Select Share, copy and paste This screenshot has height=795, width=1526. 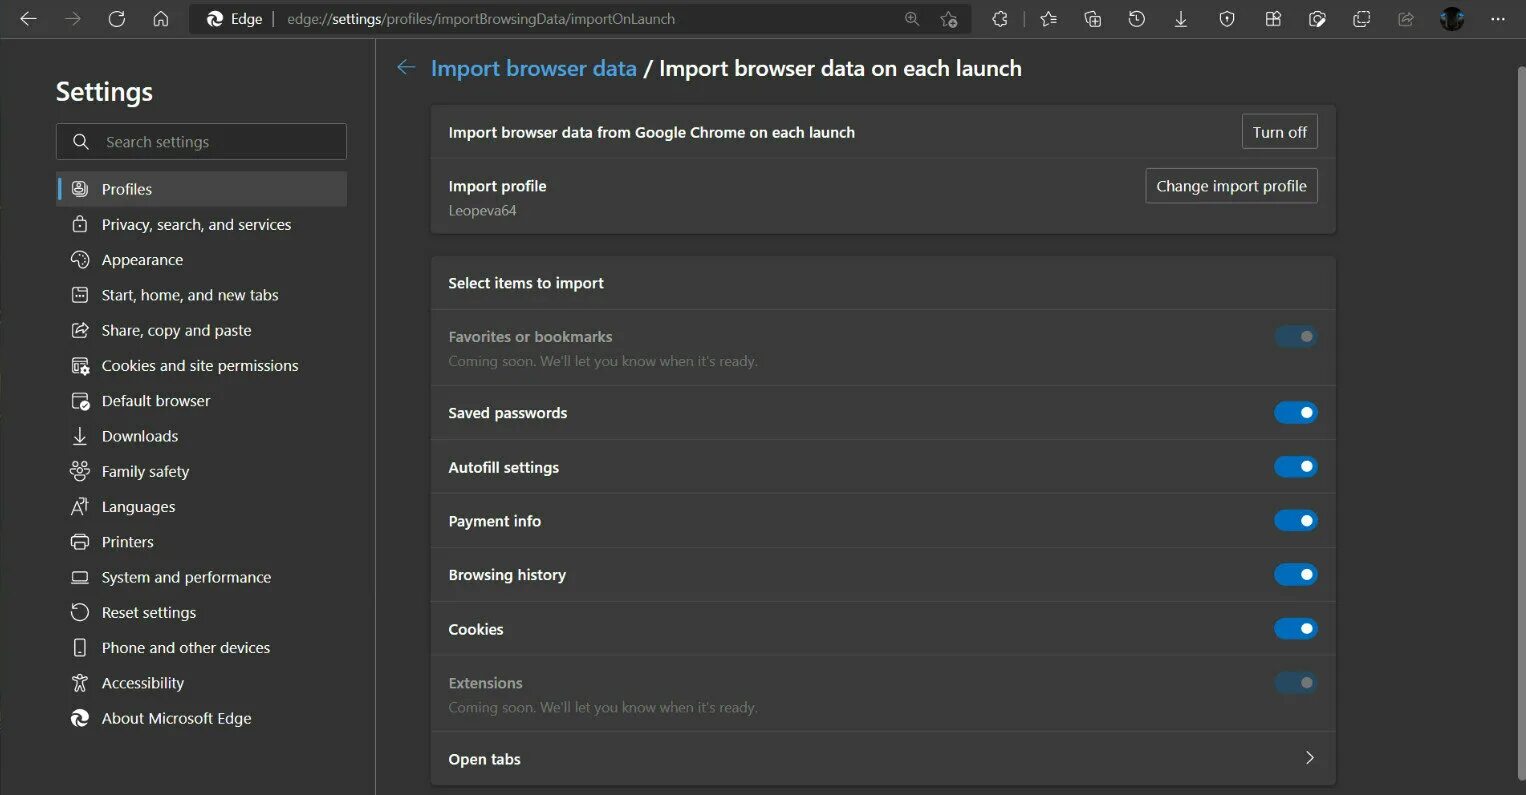click(202, 330)
